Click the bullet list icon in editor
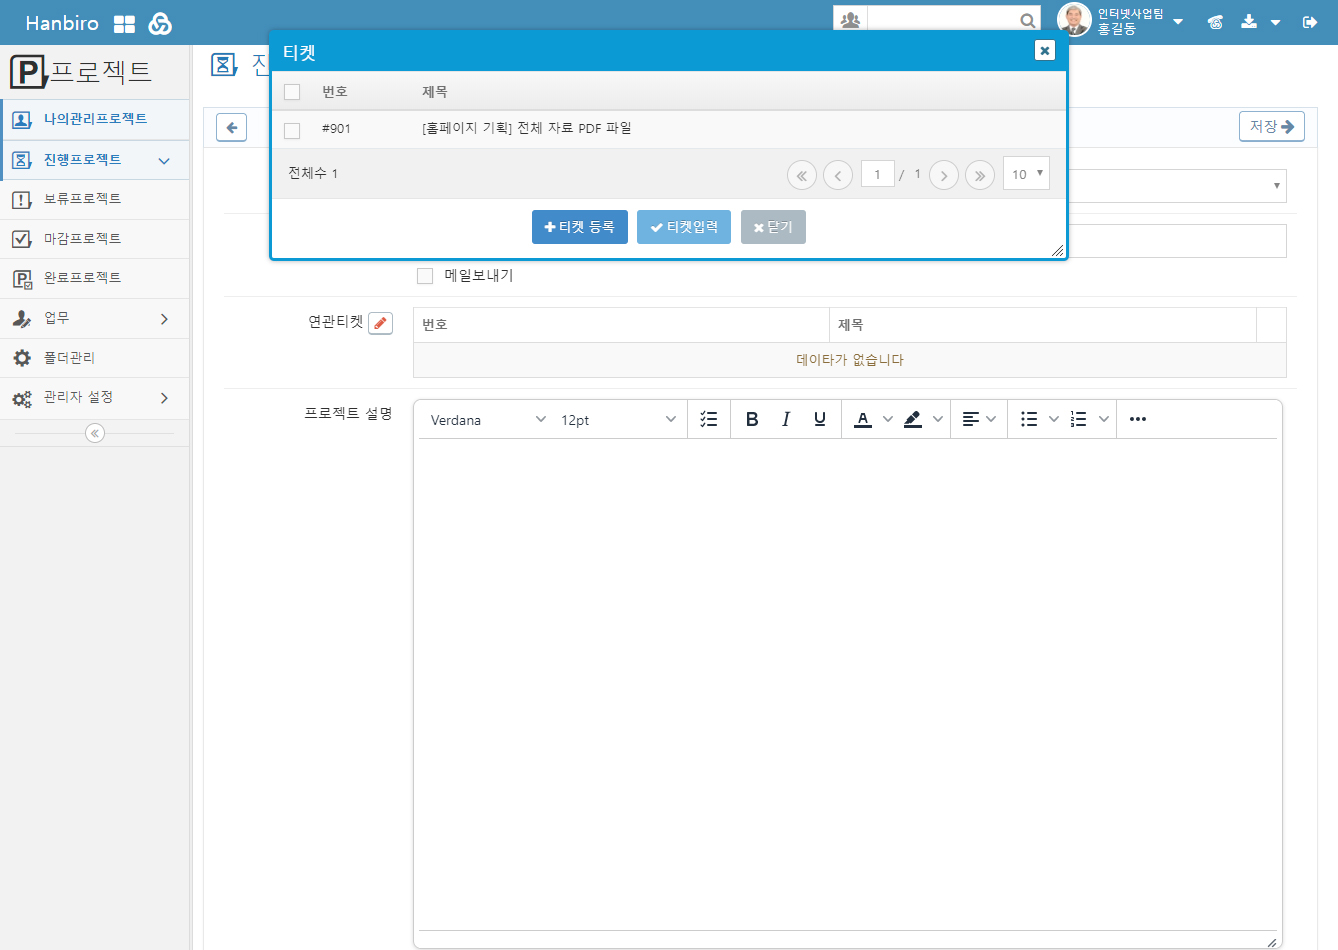 (1029, 419)
